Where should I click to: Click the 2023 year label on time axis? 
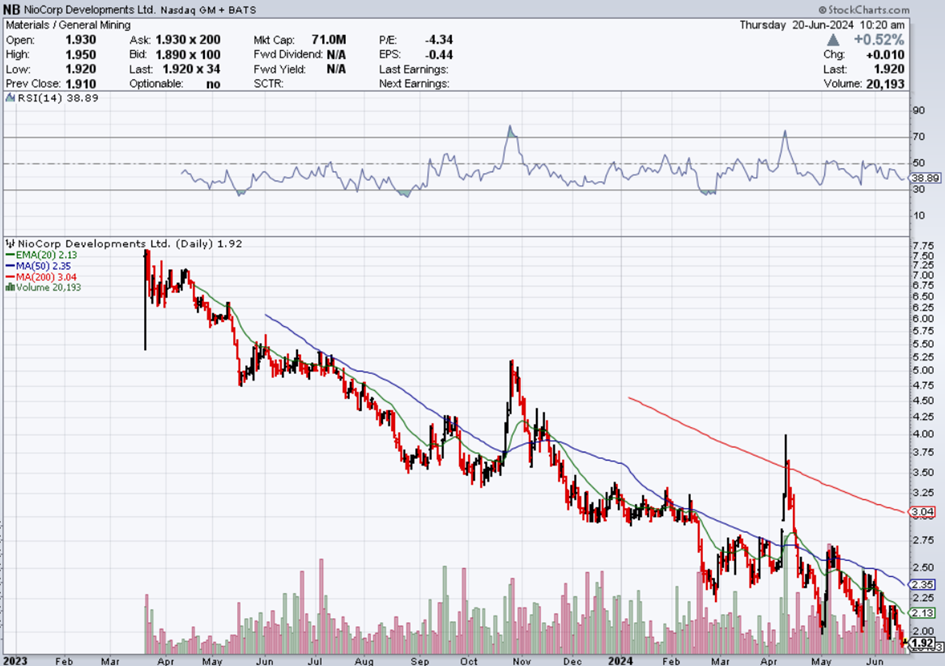tap(15, 661)
